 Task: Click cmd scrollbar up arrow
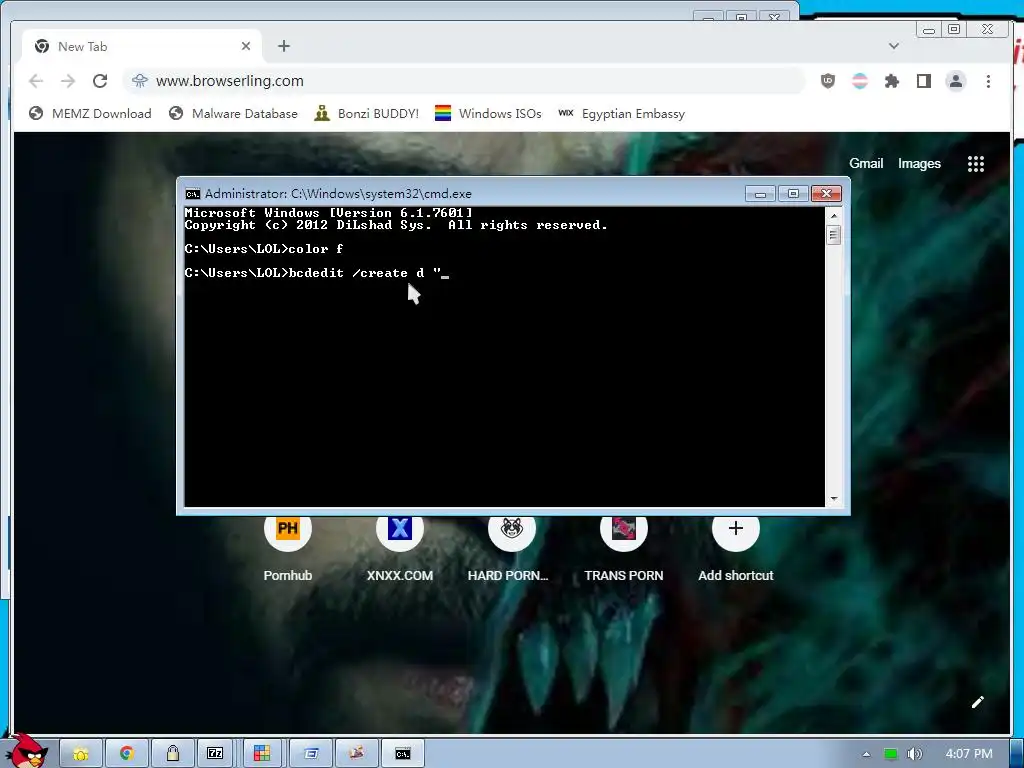coord(833,215)
